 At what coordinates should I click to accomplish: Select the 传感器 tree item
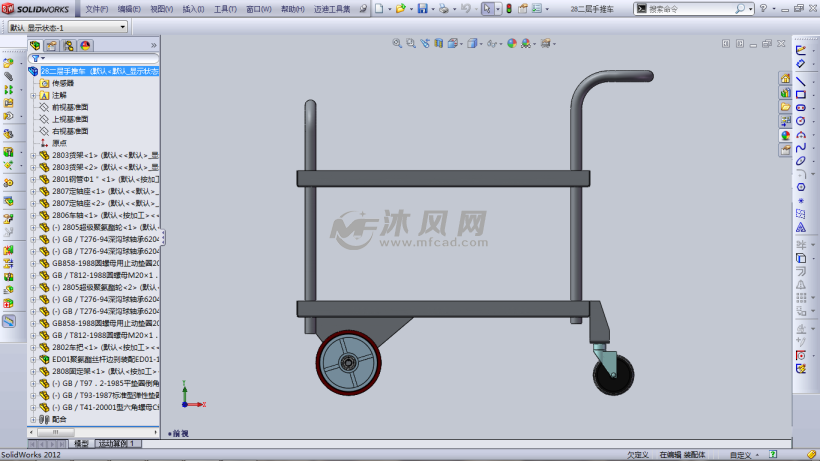coord(63,83)
